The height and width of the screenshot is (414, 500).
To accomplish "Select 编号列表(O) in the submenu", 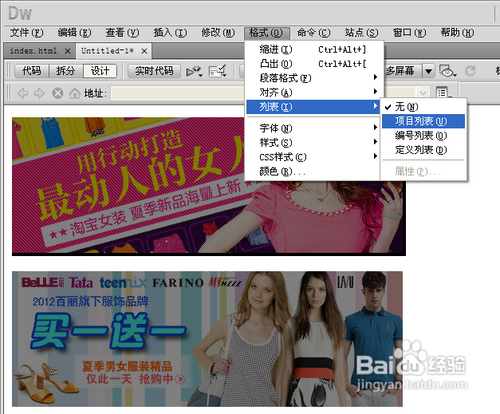I will [x=423, y=135].
